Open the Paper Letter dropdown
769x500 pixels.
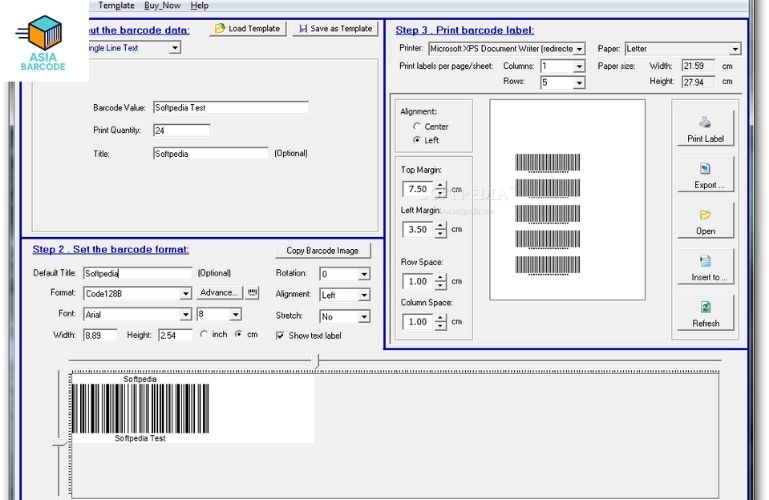tap(735, 49)
